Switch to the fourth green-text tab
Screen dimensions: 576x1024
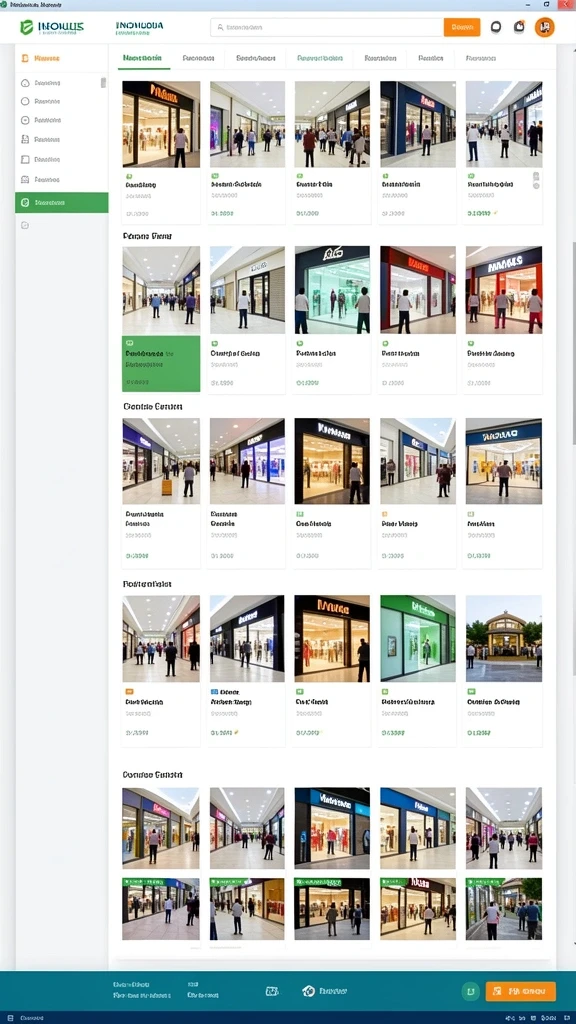coord(320,58)
